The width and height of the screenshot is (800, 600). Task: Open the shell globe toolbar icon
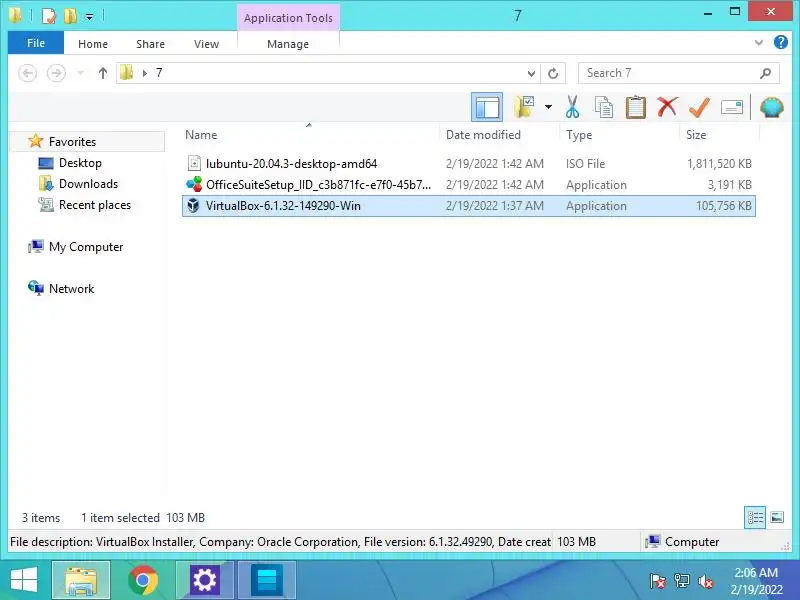coord(771,107)
